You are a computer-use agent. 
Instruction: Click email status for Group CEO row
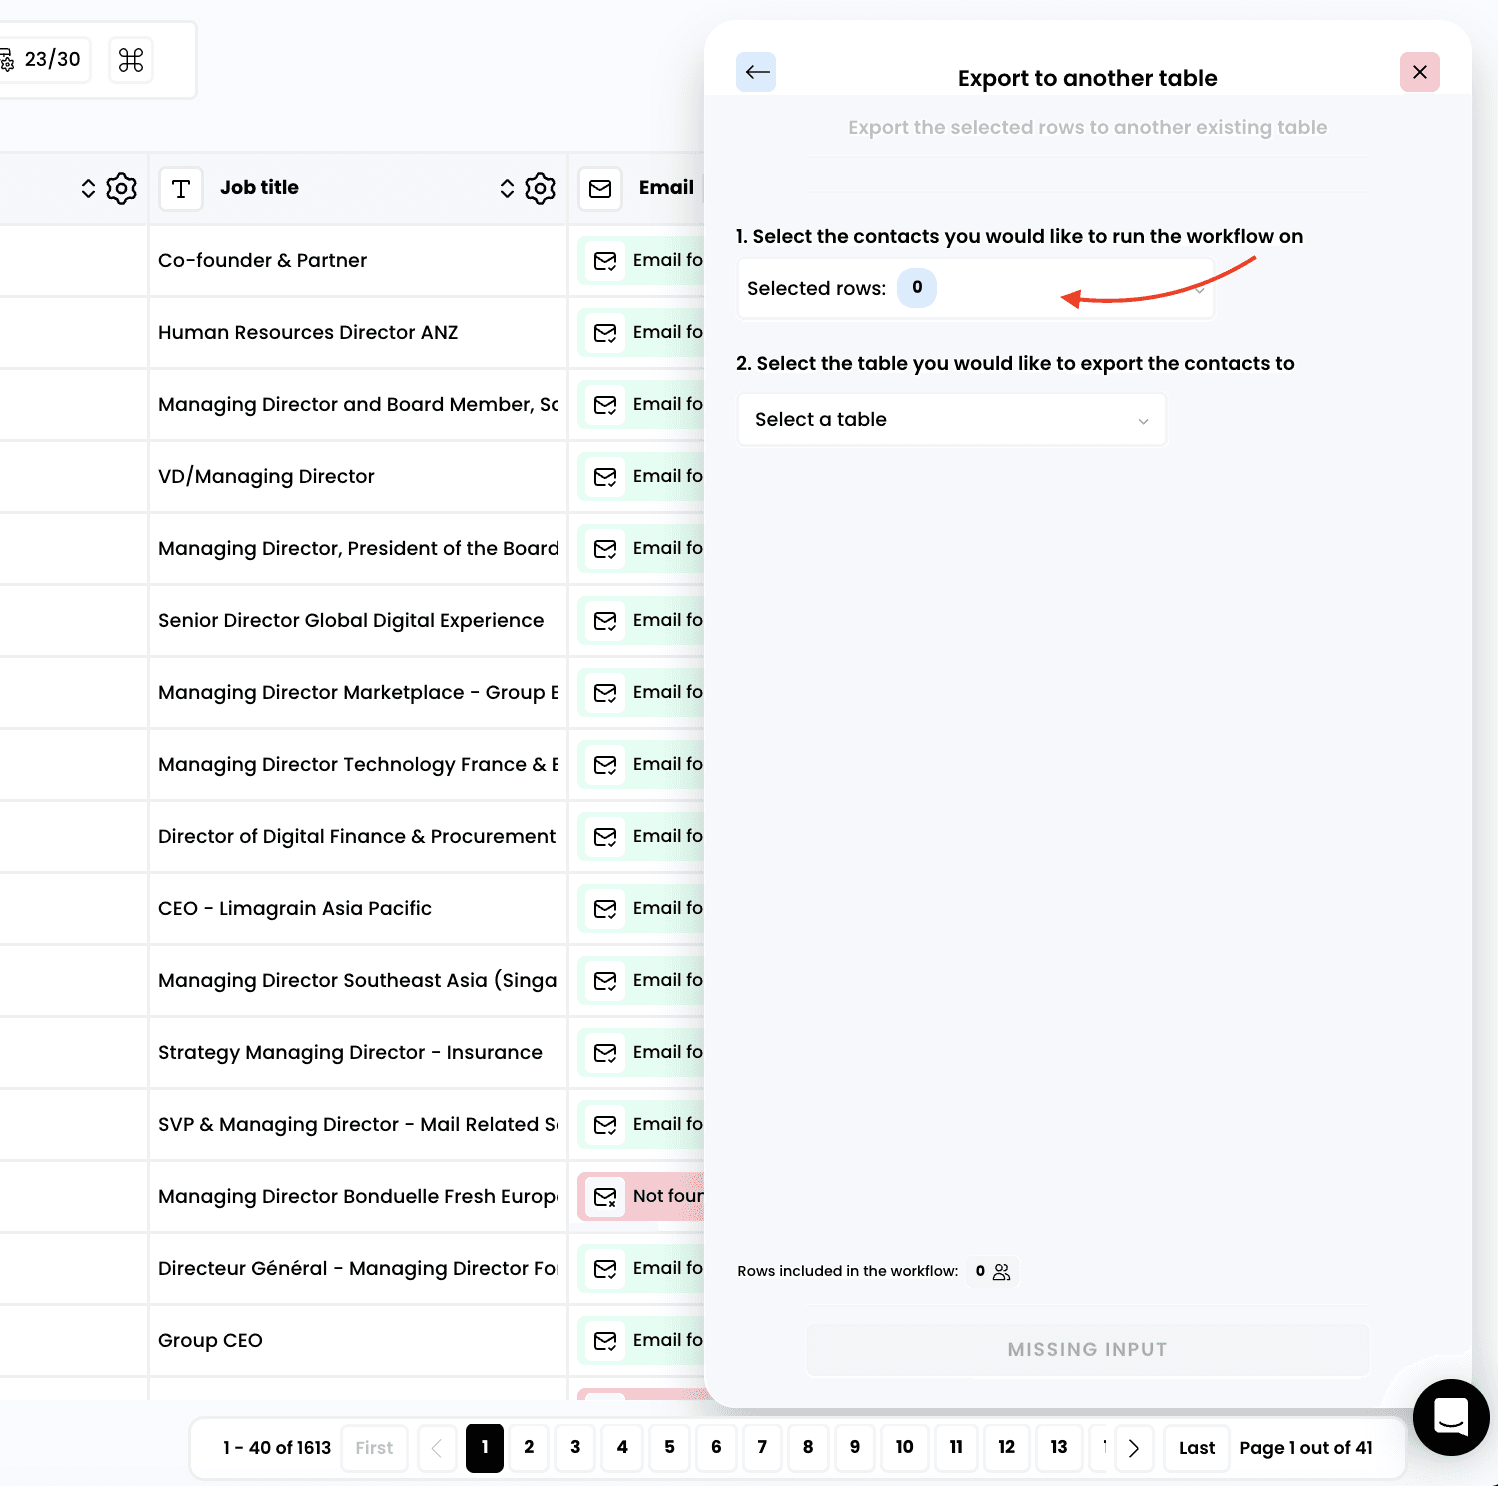coord(641,1340)
